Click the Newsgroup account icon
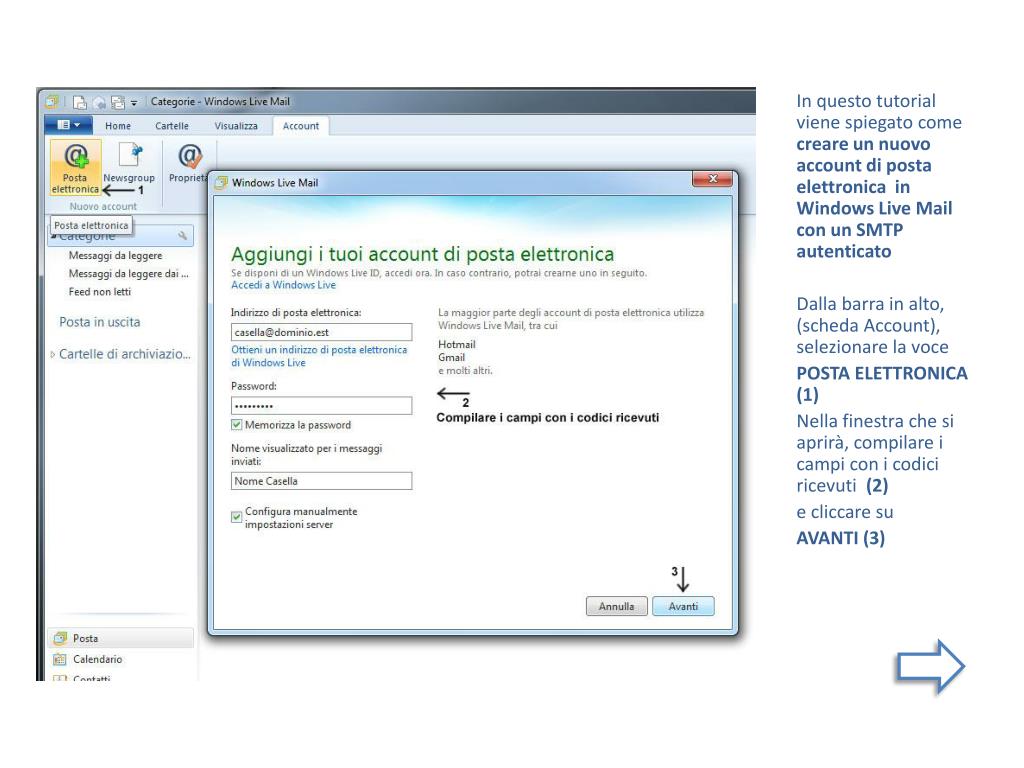The height and width of the screenshot is (768, 1024). point(129,164)
